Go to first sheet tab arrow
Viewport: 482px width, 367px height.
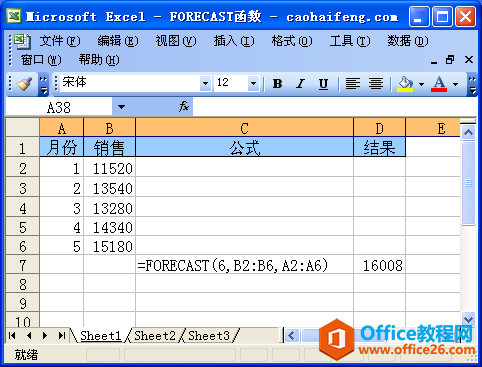12,335
